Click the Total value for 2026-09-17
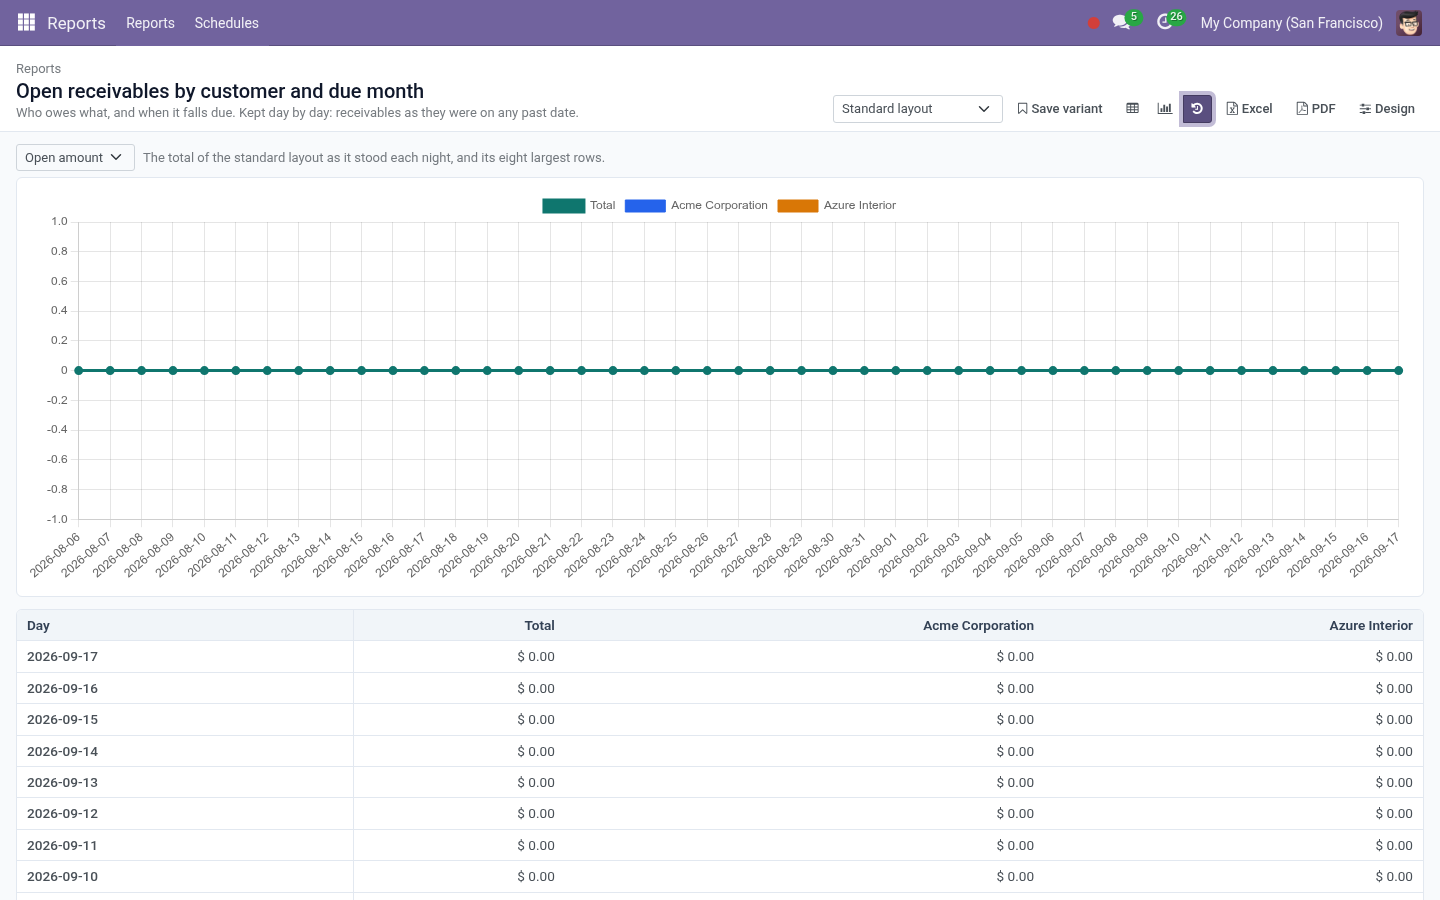 (x=536, y=657)
